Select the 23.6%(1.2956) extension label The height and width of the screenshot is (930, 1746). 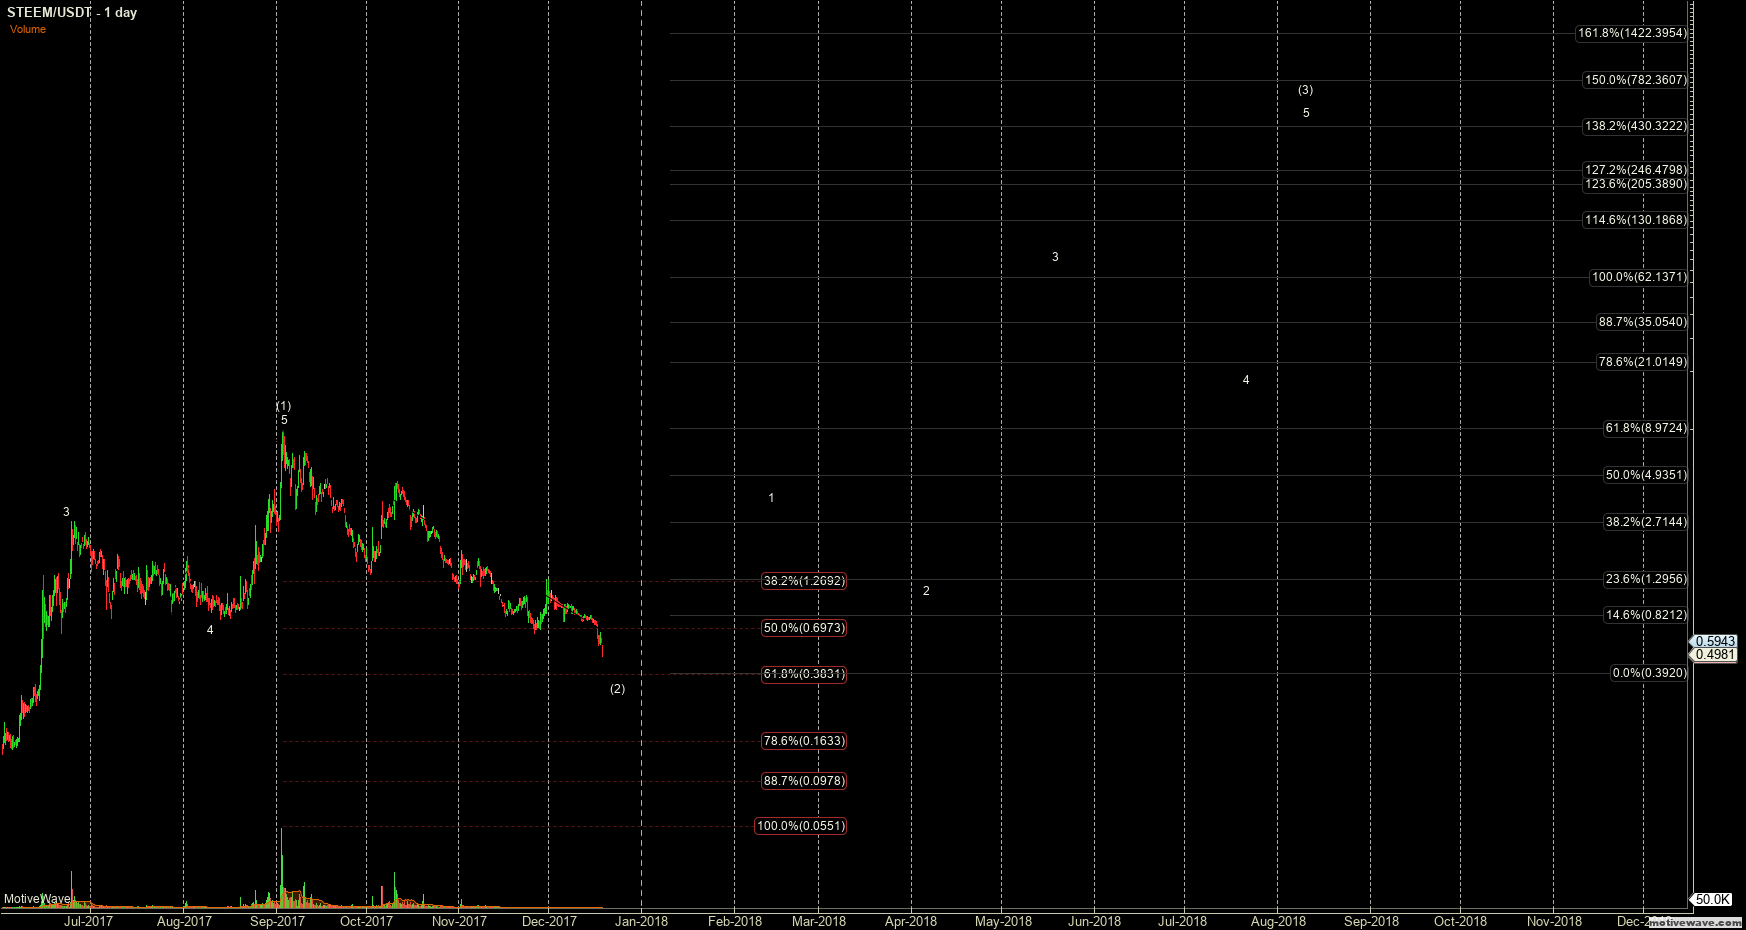coord(1646,579)
